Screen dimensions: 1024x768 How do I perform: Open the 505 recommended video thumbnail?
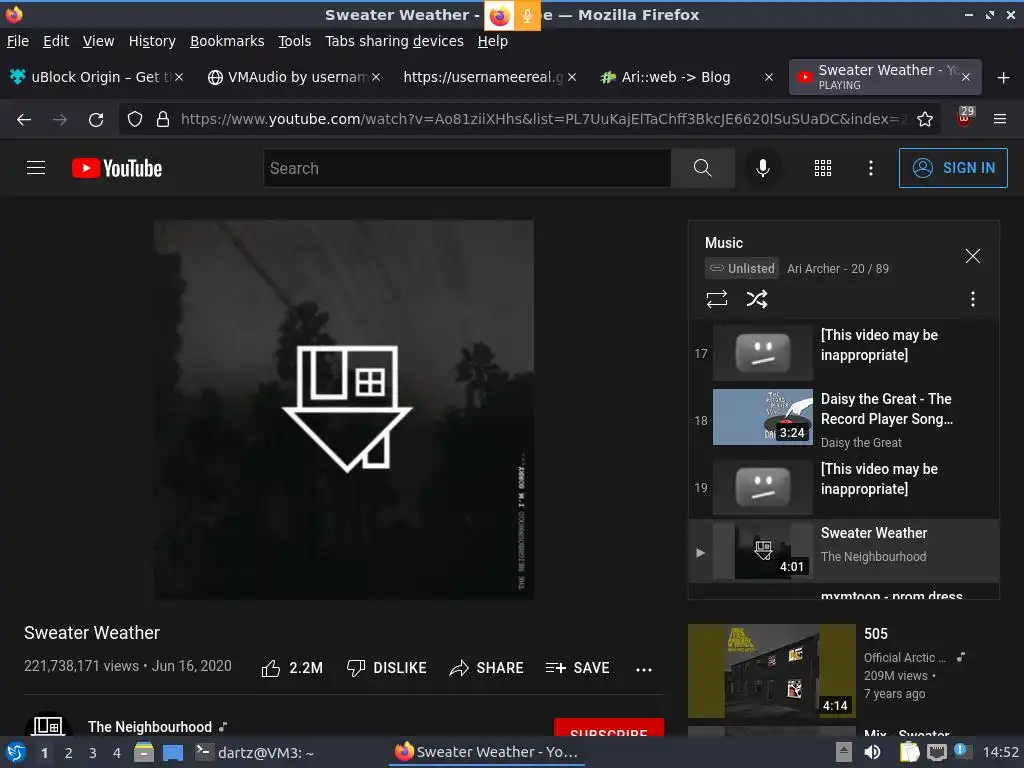[x=771, y=671]
